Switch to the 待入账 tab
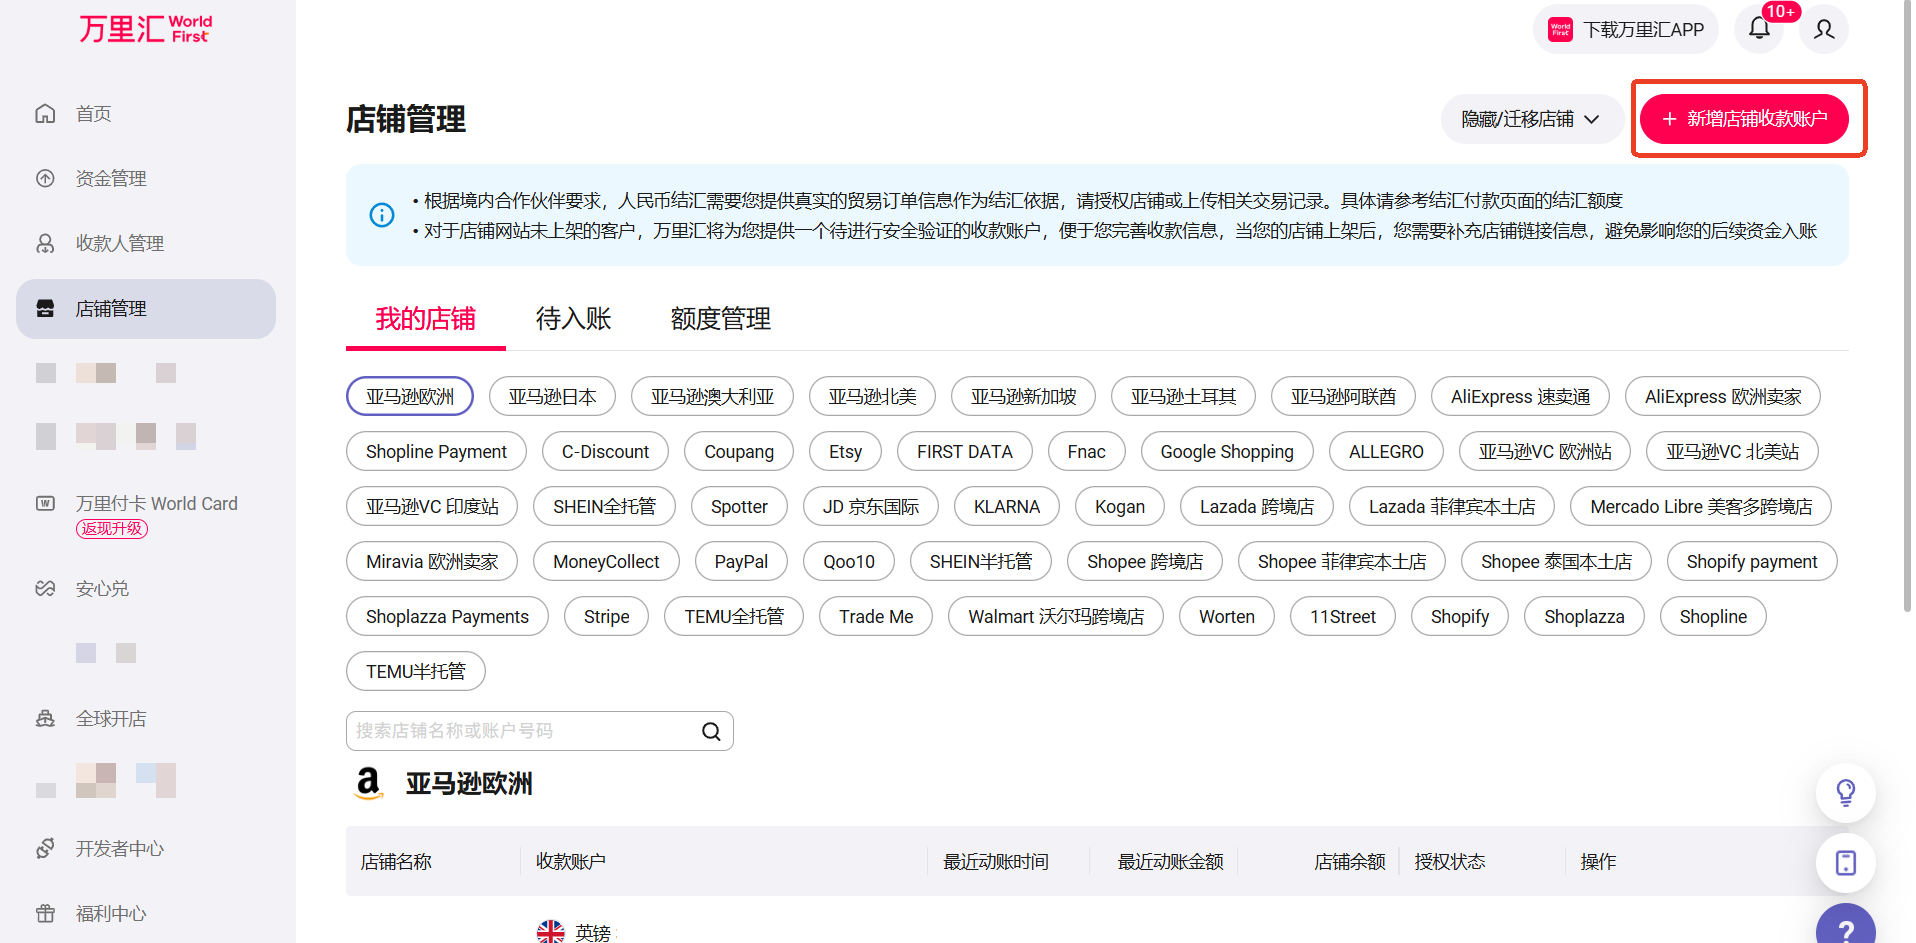 tap(573, 319)
